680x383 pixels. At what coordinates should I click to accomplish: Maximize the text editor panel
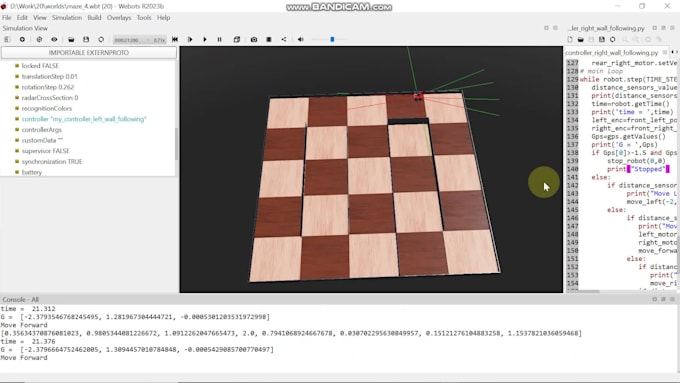point(663,28)
